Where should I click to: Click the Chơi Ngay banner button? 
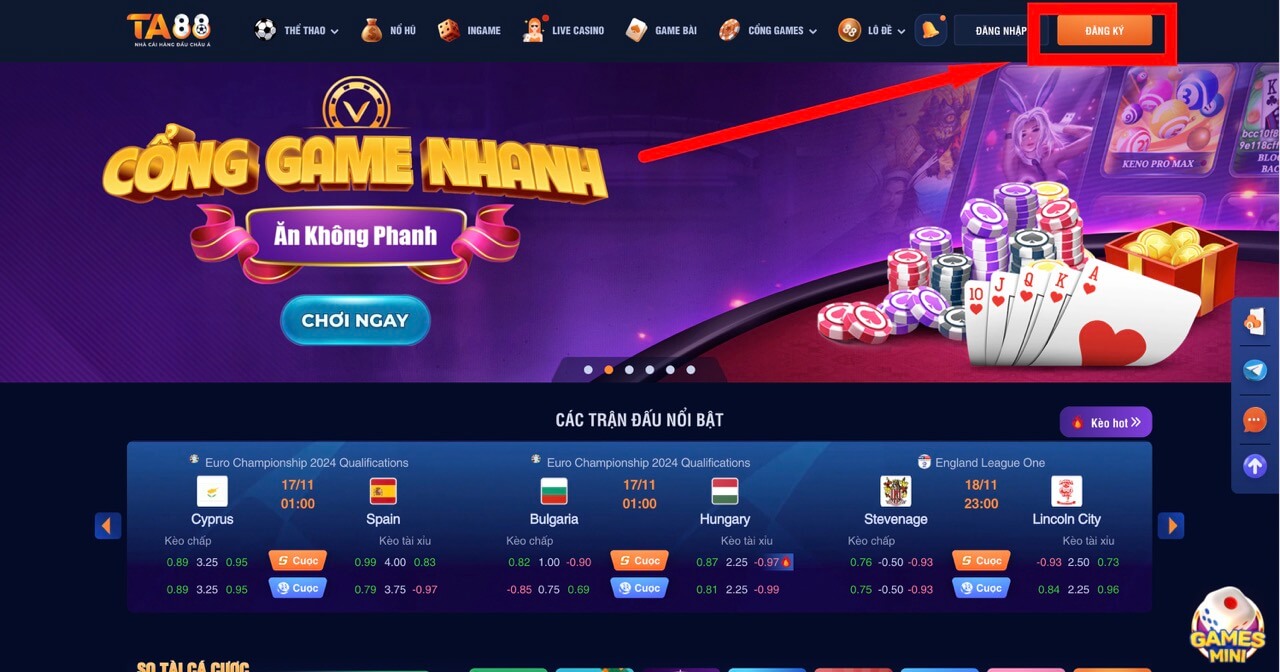coord(355,321)
